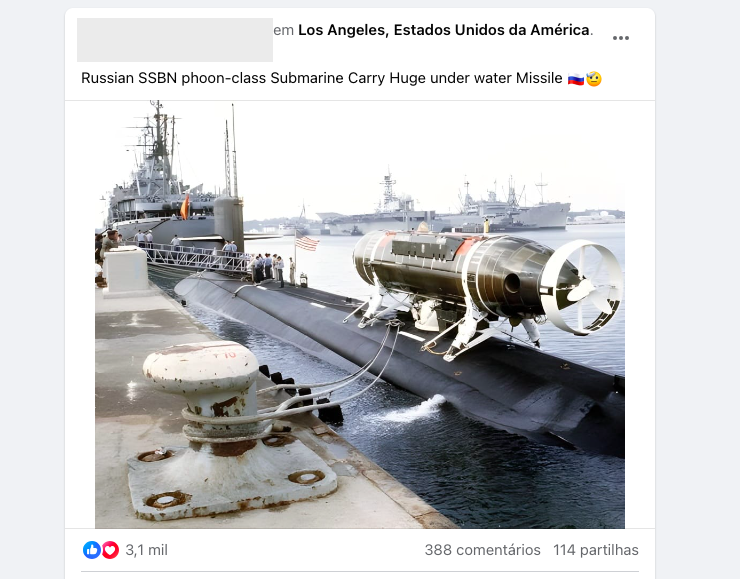
Task: Open the three-dot post options menu
Action: coord(621,38)
